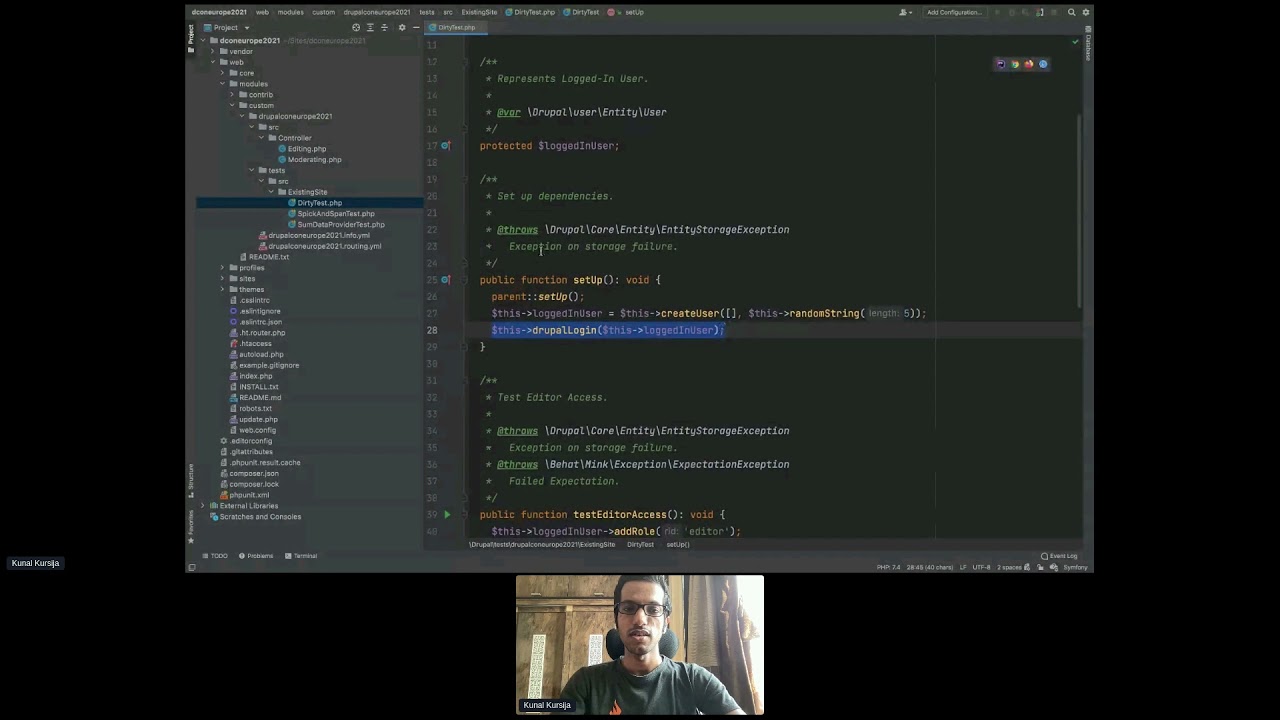This screenshot has width=1280, height=720.
Task: Expand the profiles folder
Action: click(222, 268)
